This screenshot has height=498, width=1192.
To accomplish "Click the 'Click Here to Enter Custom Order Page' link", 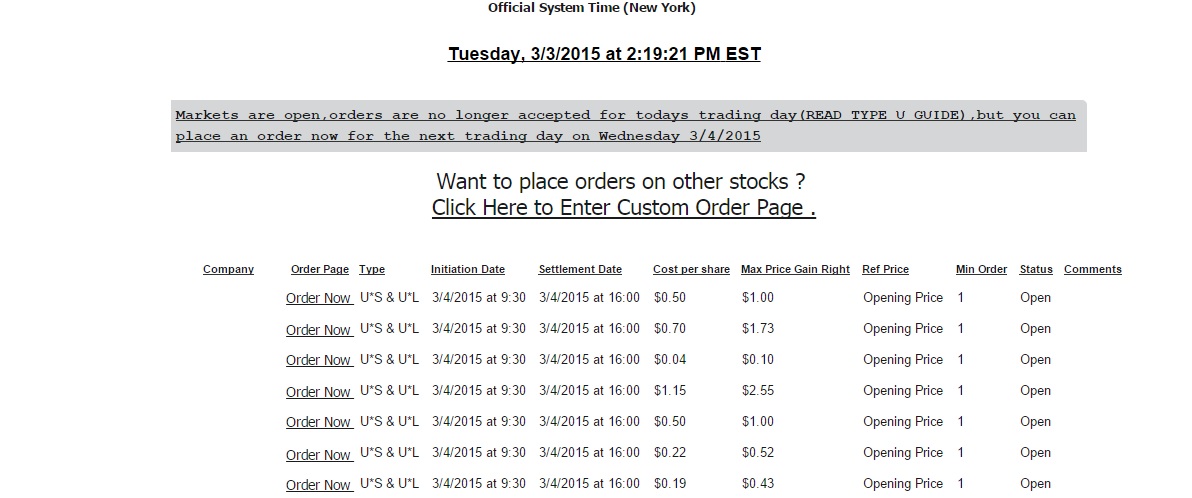I will click(x=623, y=208).
